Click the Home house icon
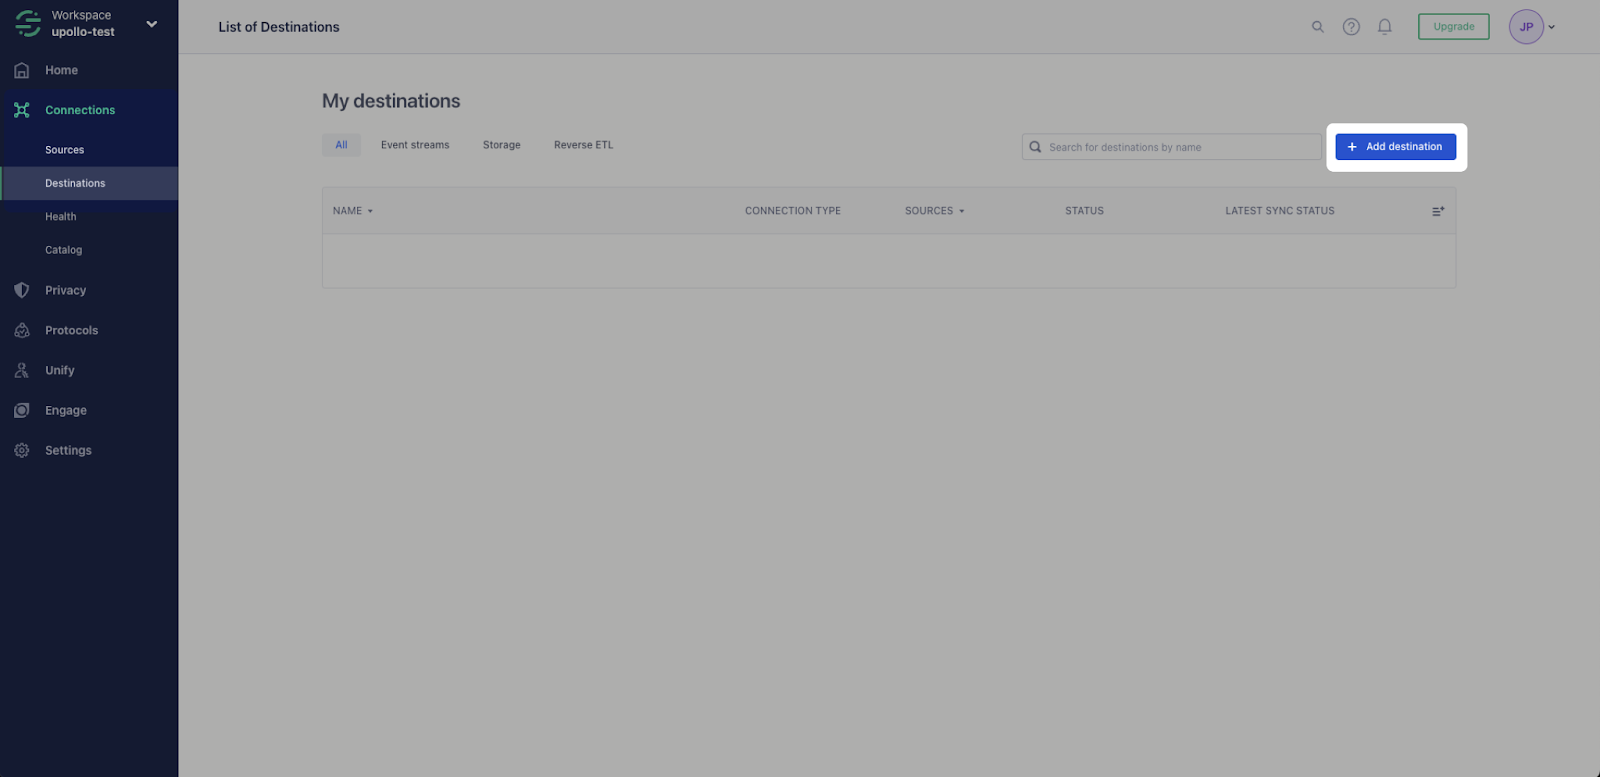Image resolution: width=1600 pixels, height=777 pixels. (x=22, y=70)
